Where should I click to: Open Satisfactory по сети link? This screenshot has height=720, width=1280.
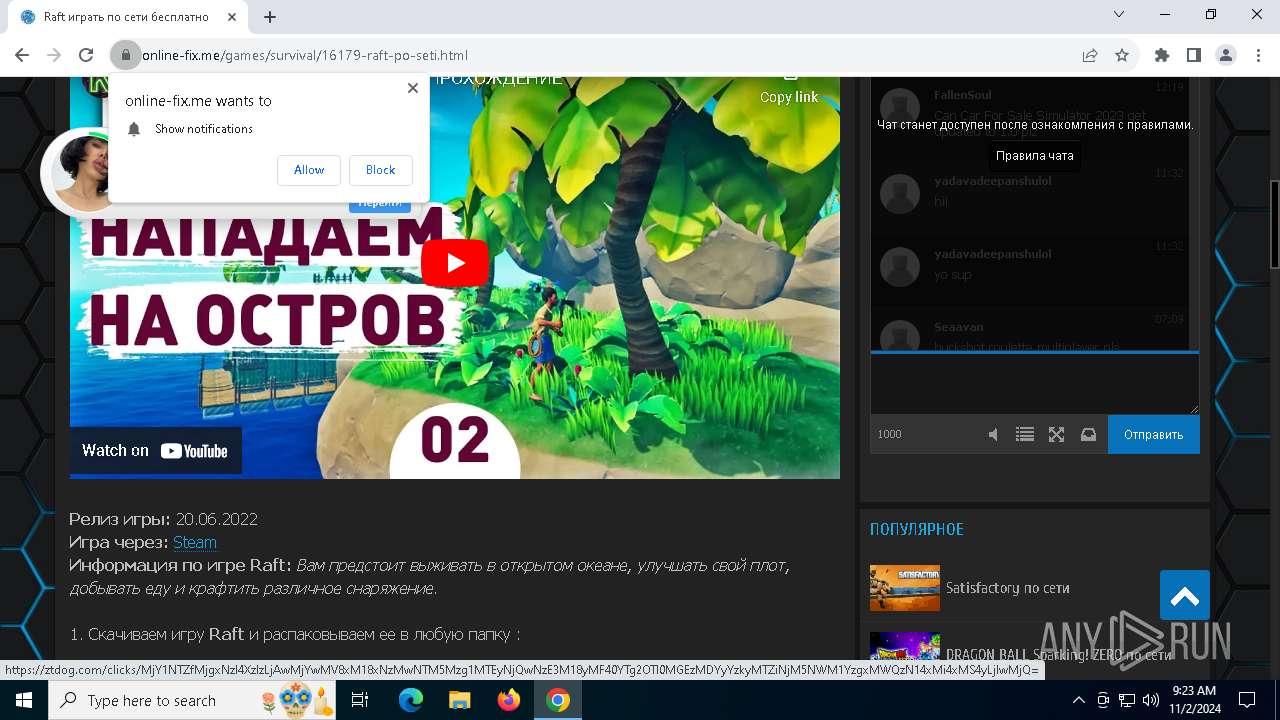coord(1008,588)
